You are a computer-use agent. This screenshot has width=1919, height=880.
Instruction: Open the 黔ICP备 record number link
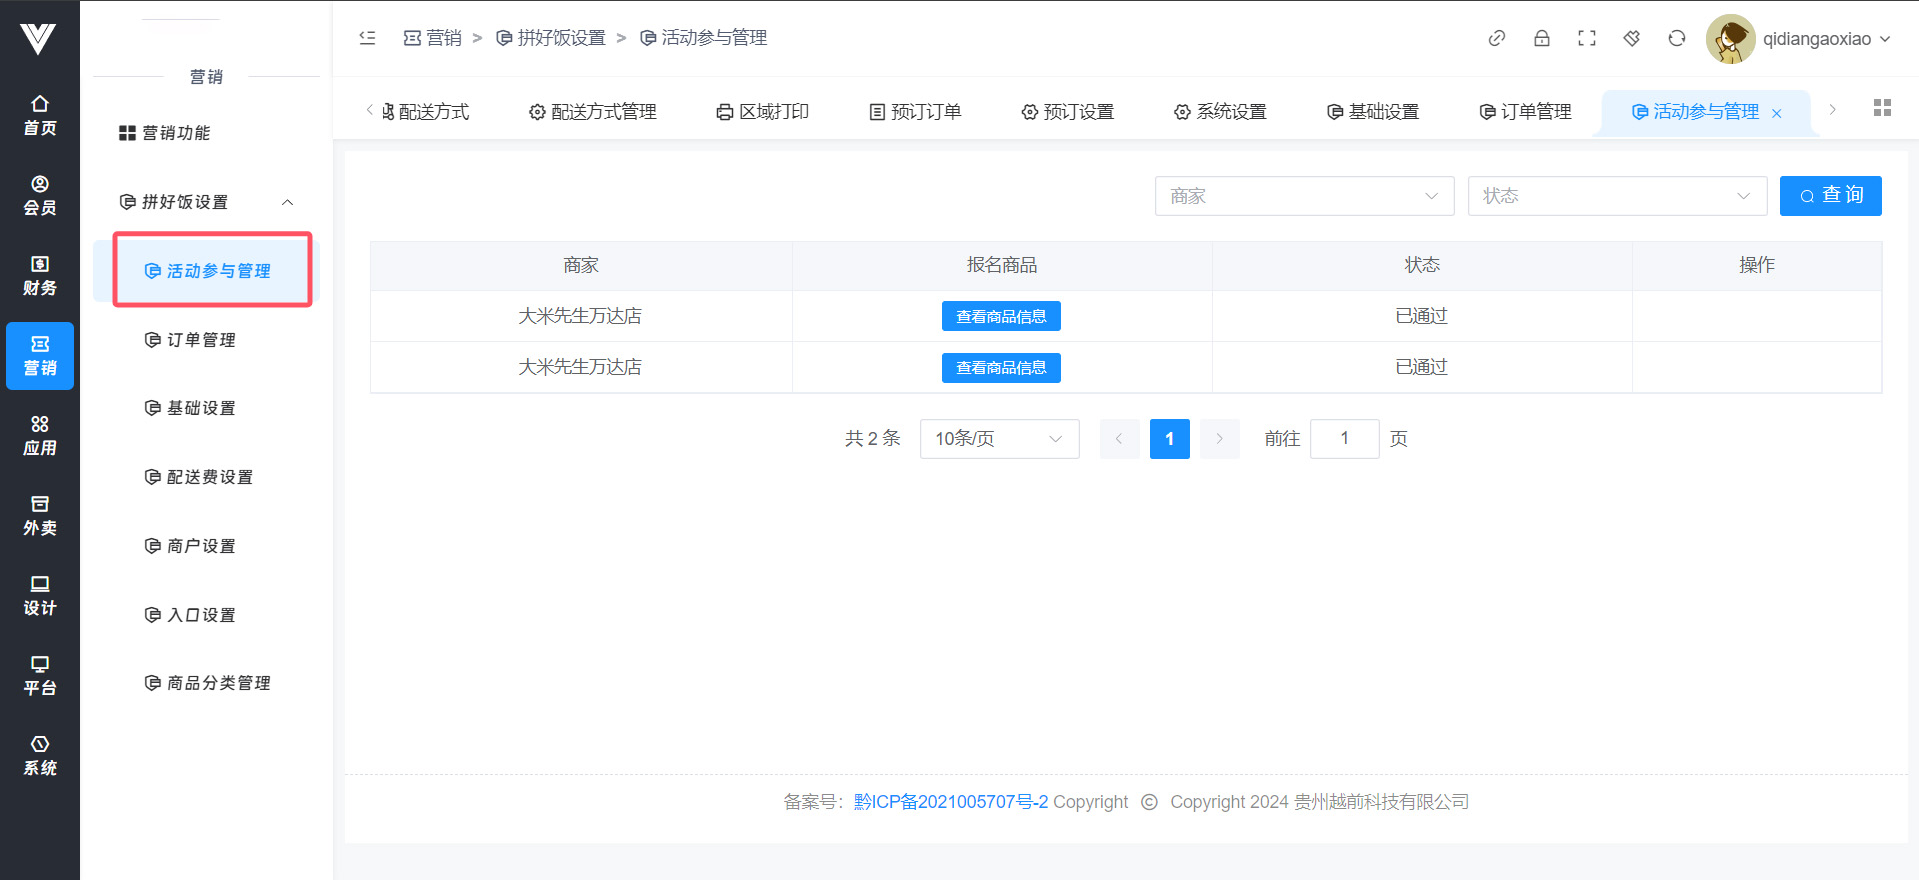950,802
